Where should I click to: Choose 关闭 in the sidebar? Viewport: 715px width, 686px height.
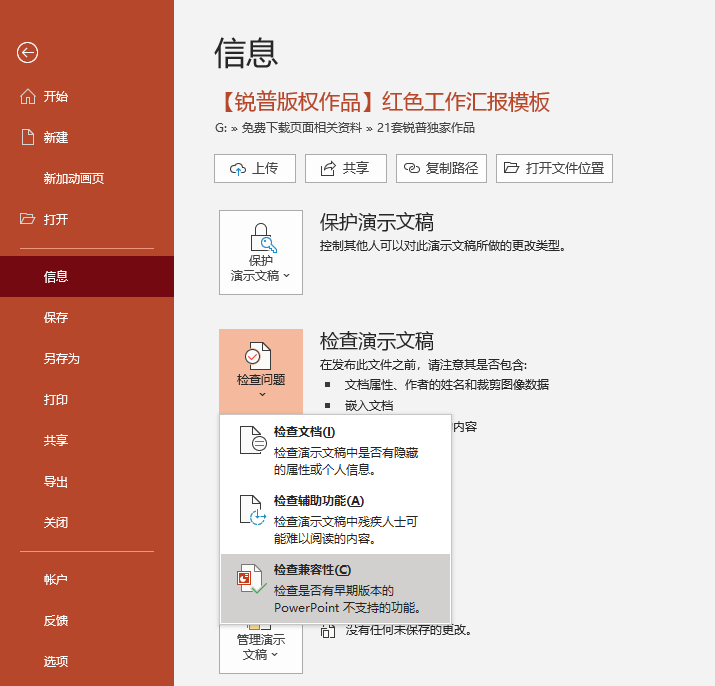pos(87,523)
